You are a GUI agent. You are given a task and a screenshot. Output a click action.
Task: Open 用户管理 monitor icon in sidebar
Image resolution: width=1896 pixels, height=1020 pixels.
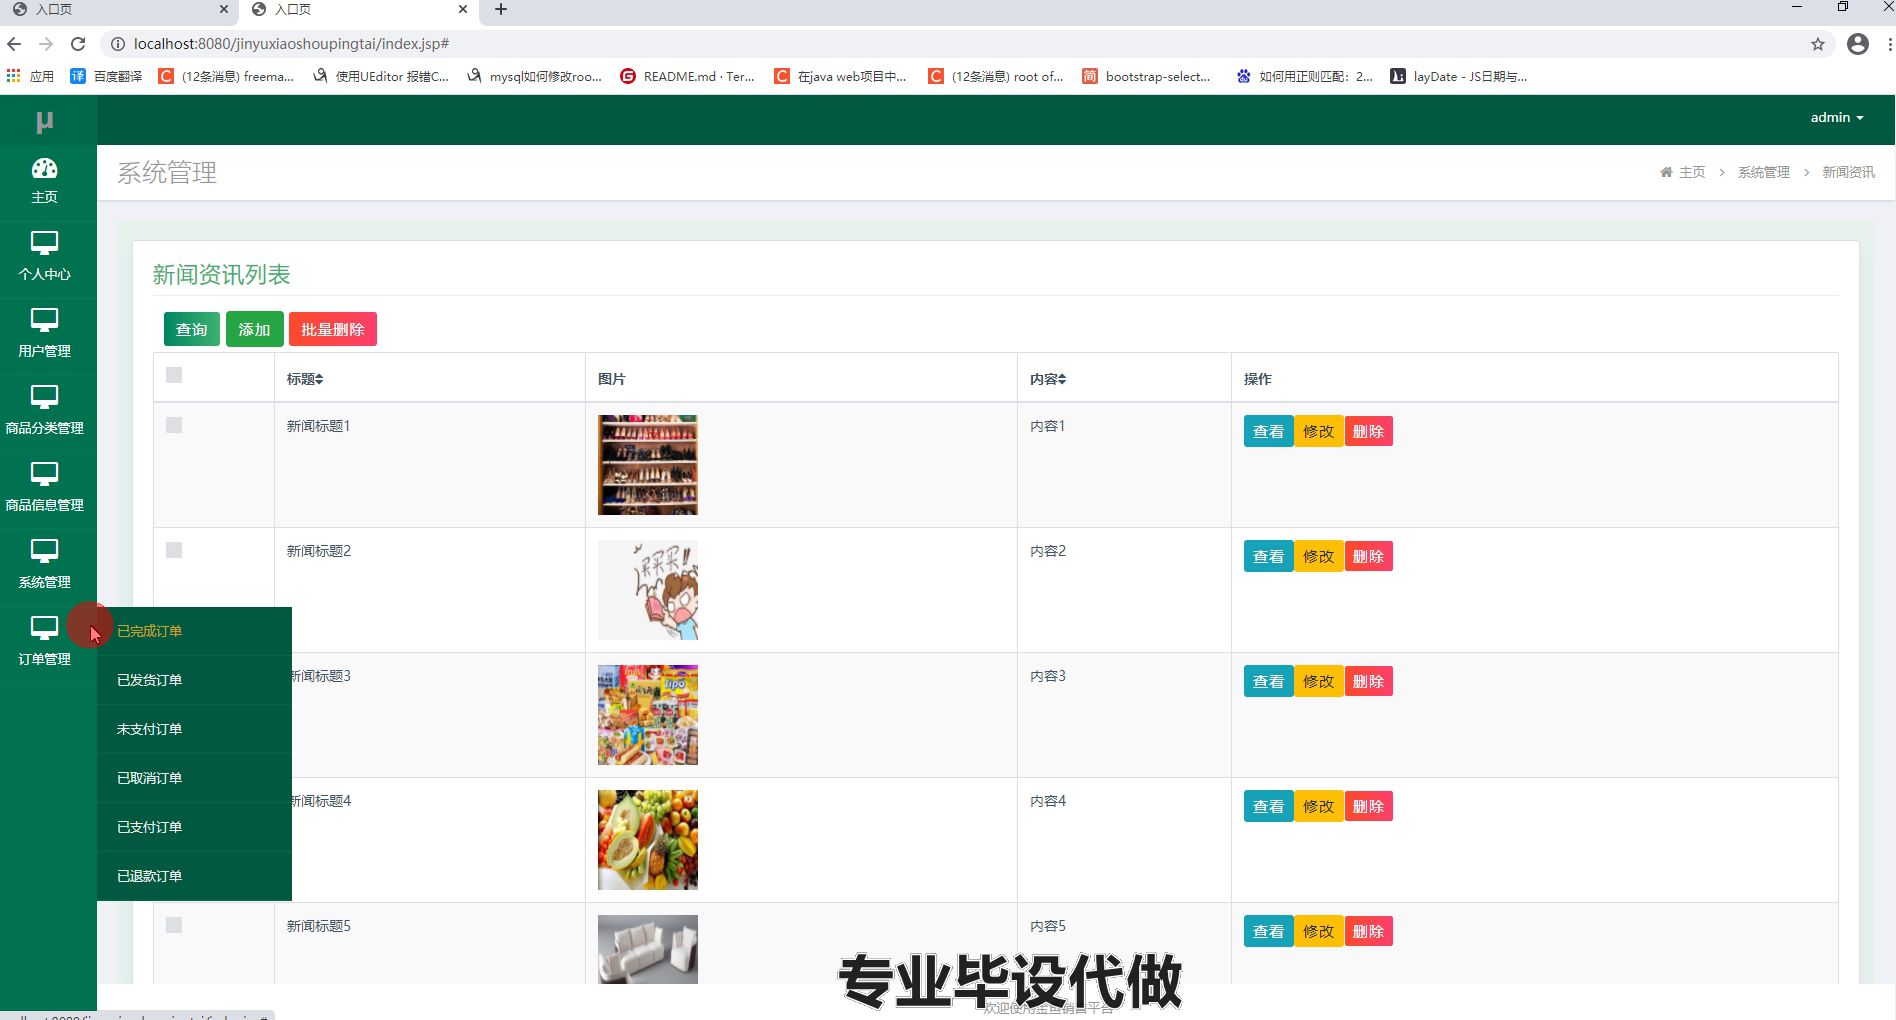click(x=44, y=320)
